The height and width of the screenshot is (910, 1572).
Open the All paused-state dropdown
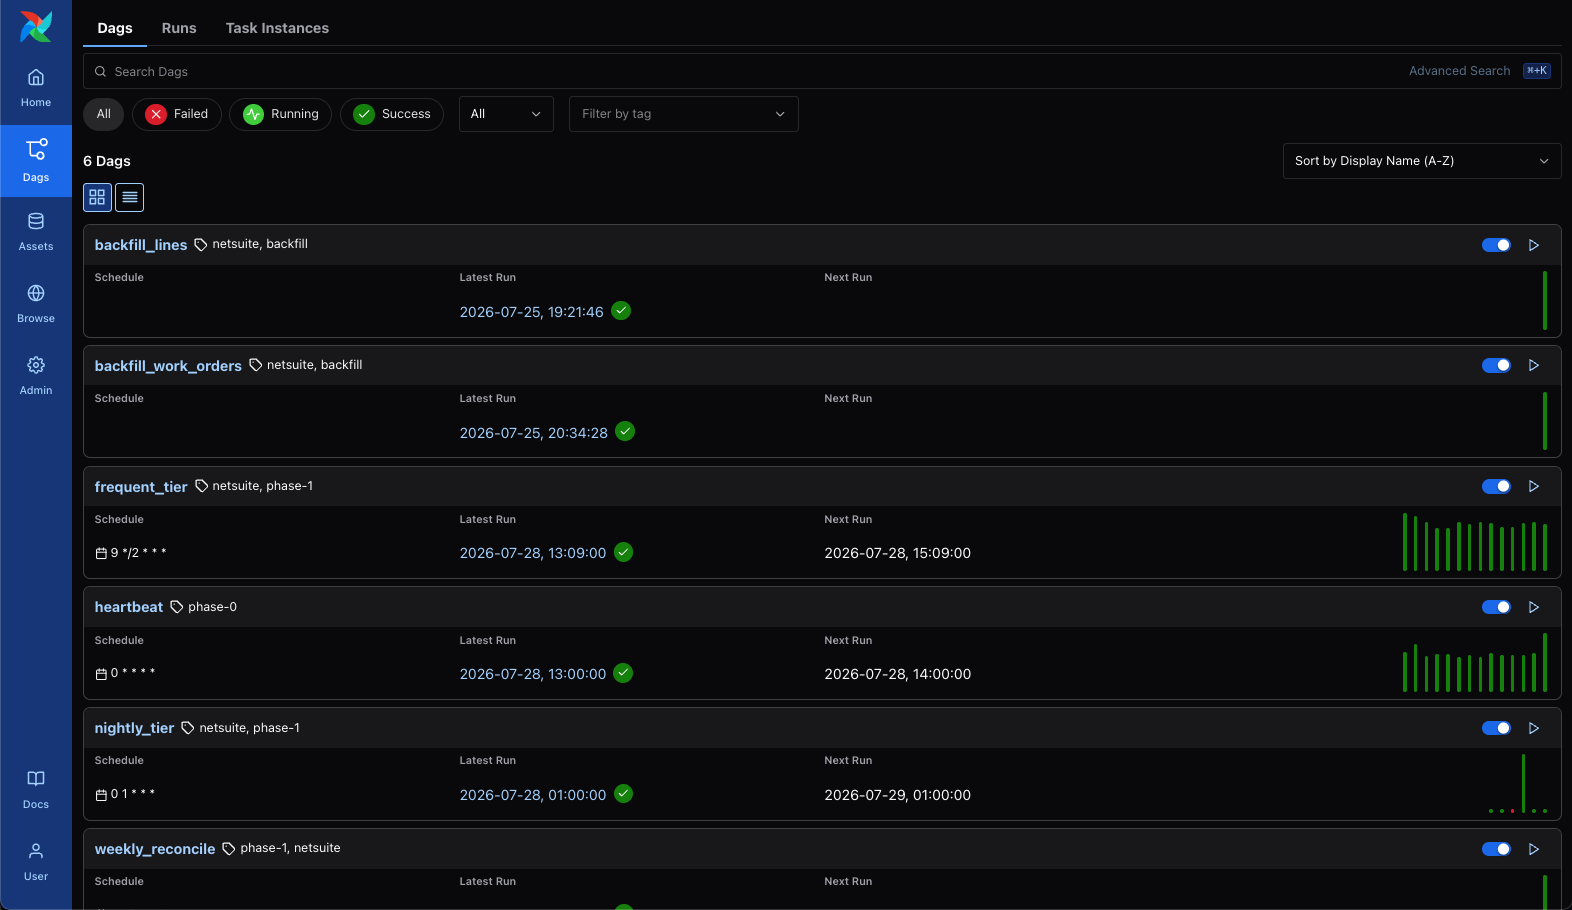point(506,114)
